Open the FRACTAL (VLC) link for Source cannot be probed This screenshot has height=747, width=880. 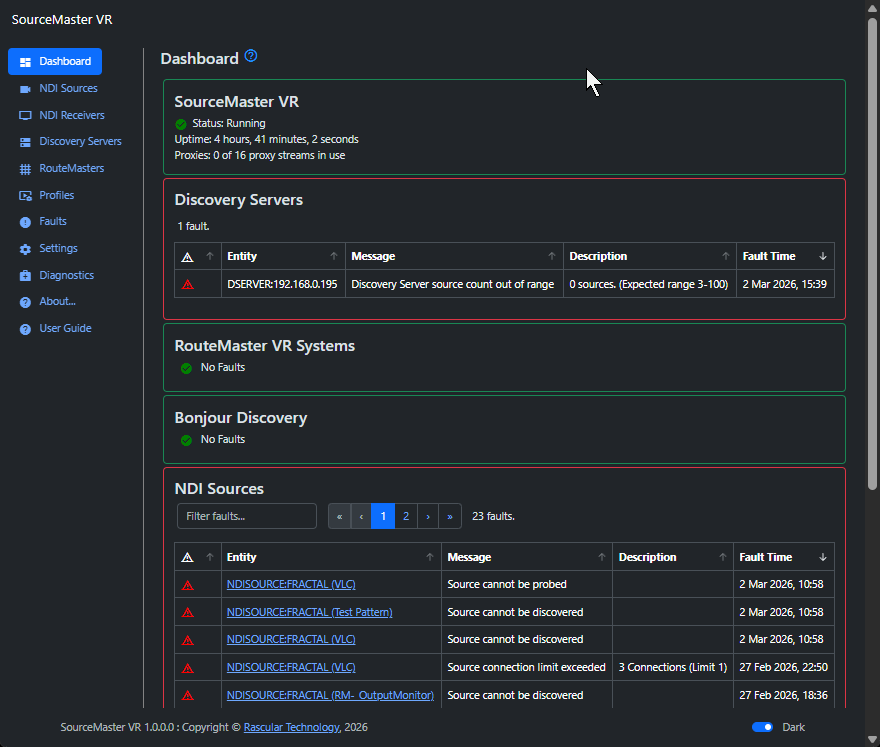(291, 585)
